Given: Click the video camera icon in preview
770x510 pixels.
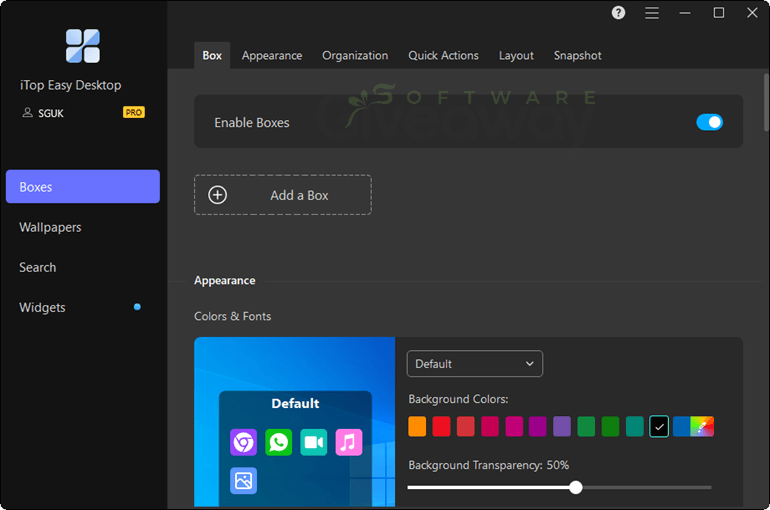Looking at the screenshot, I should [314, 442].
